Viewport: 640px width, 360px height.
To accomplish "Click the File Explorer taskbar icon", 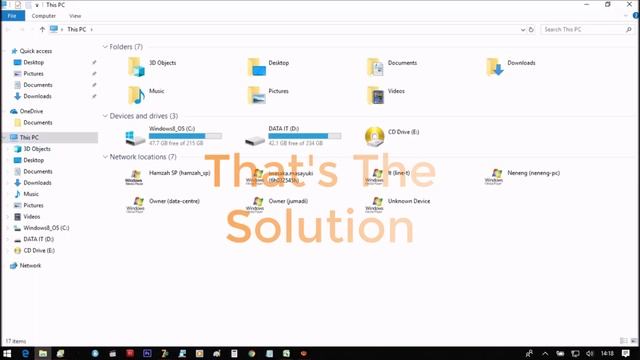I will coord(42,353).
